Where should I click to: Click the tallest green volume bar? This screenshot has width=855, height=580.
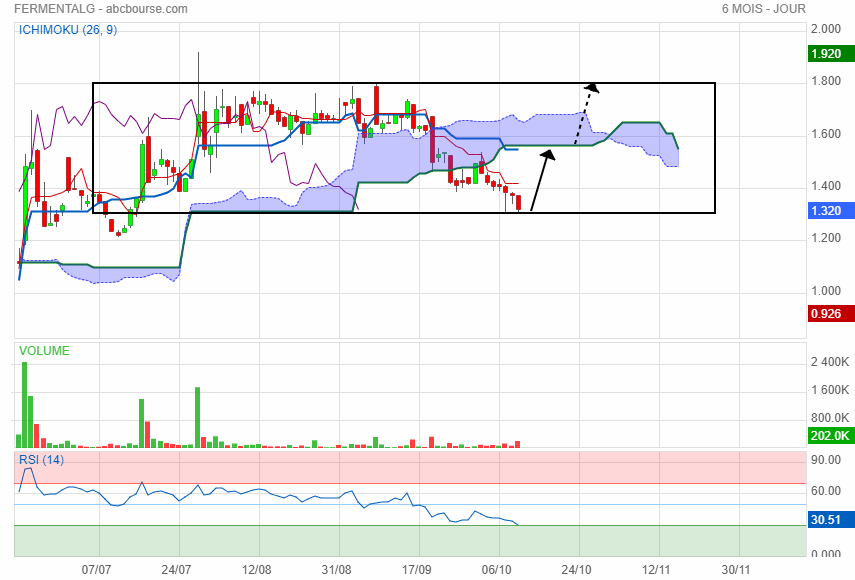pos(25,404)
